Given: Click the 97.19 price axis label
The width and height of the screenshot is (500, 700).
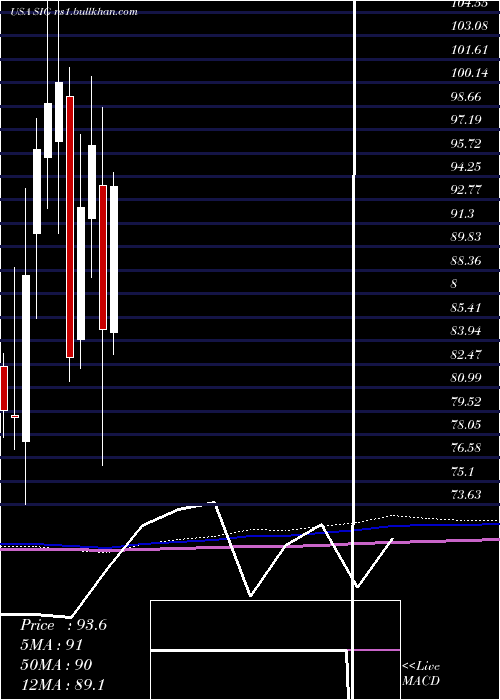Looking at the screenshot, I should coord(466,120).
